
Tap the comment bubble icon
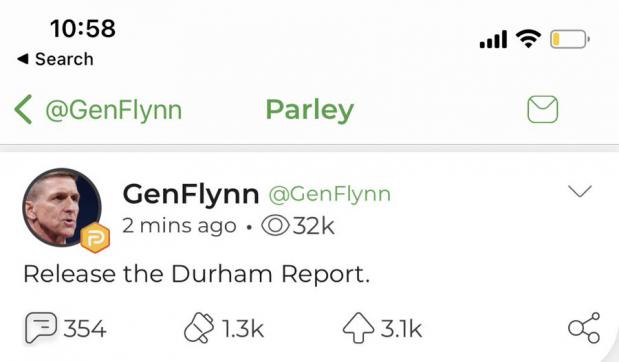pyautogui.click(x=41, y=327)
